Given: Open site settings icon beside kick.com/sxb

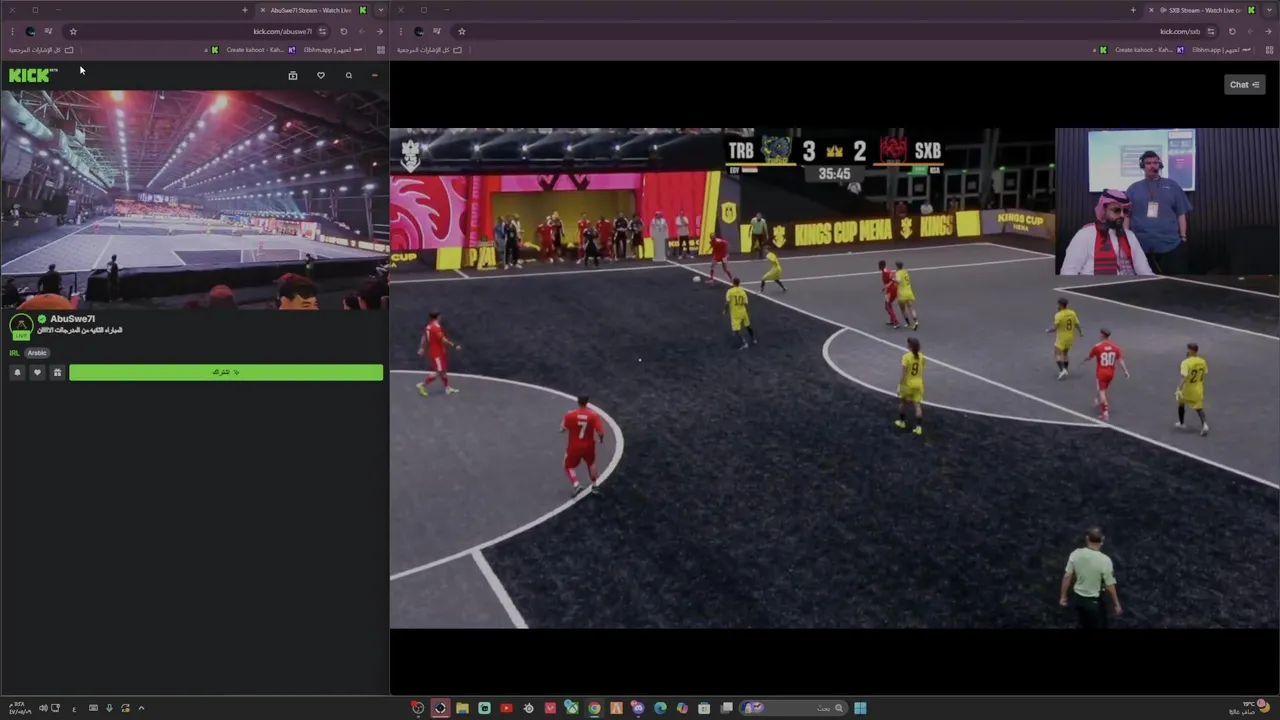Looking at the screenshot, I should (x=1210, y=31).
